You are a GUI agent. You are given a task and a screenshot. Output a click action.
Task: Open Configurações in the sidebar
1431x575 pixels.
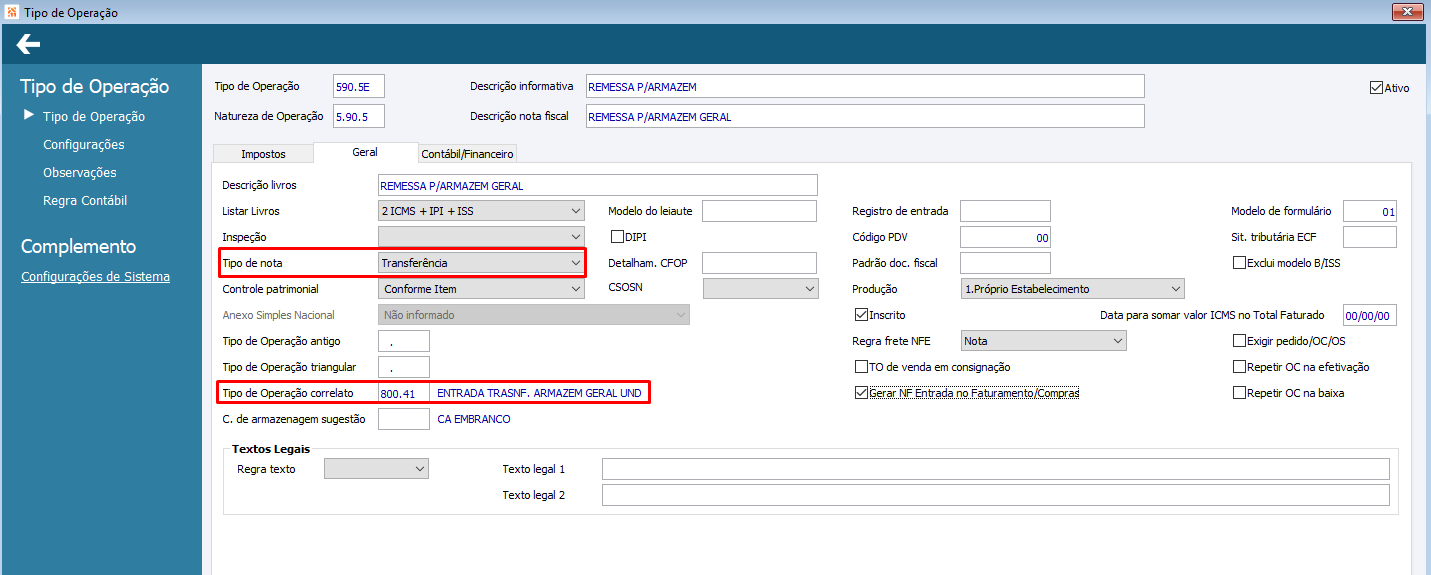pos(84,144)
